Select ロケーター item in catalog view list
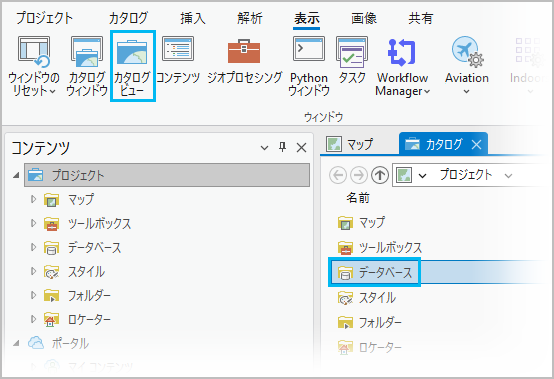Screen dimensions: 554x379 (x=370, y=348)
